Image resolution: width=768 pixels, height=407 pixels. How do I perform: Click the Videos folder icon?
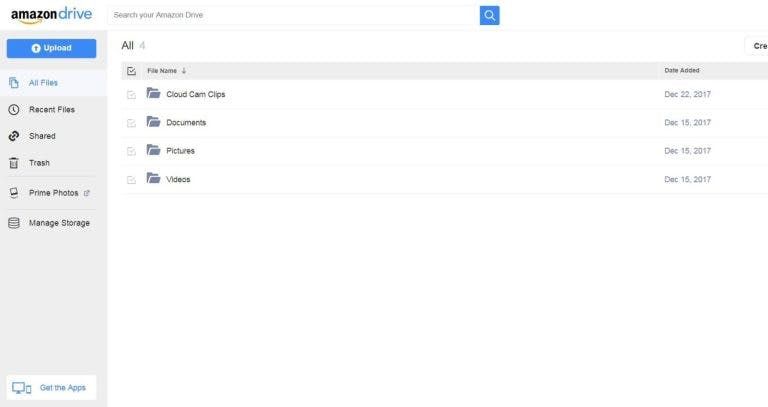pos(153,179)
